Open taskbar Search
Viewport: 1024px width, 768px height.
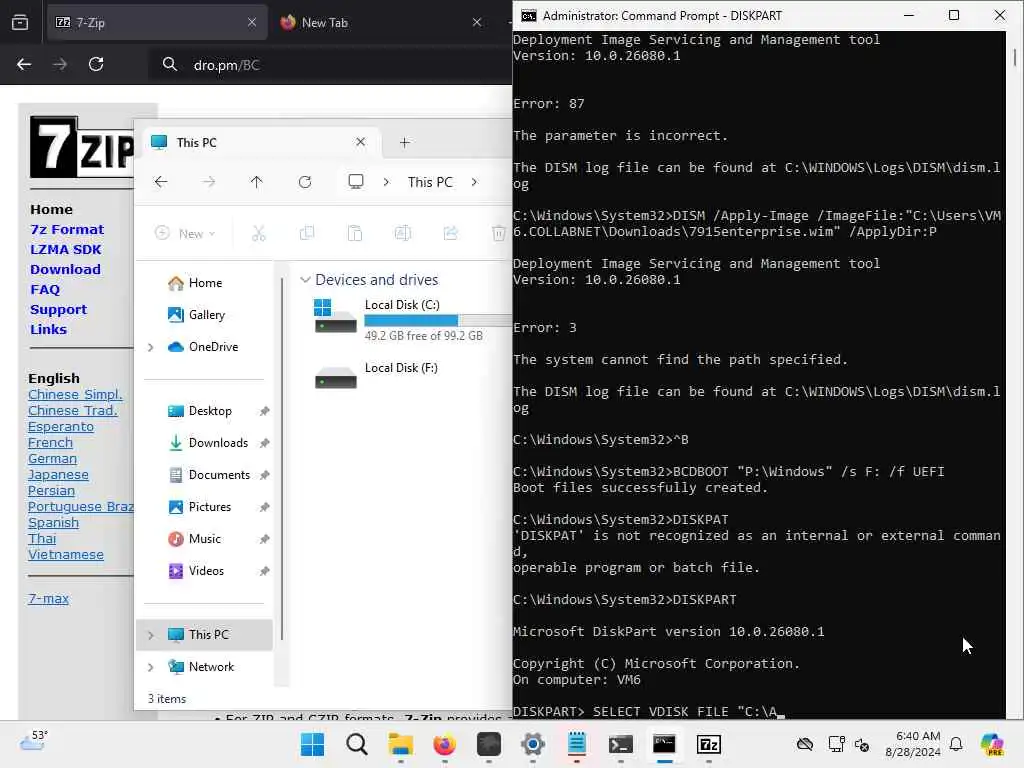pos(357,744)
